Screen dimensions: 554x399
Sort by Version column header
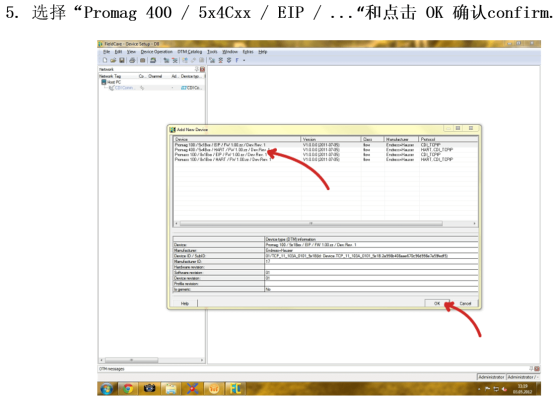click(331, 139)
